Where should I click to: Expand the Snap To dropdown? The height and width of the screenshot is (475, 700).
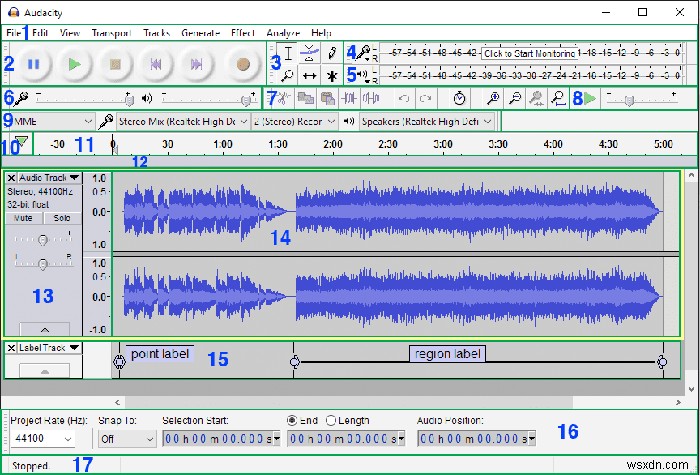click(127, 439)
